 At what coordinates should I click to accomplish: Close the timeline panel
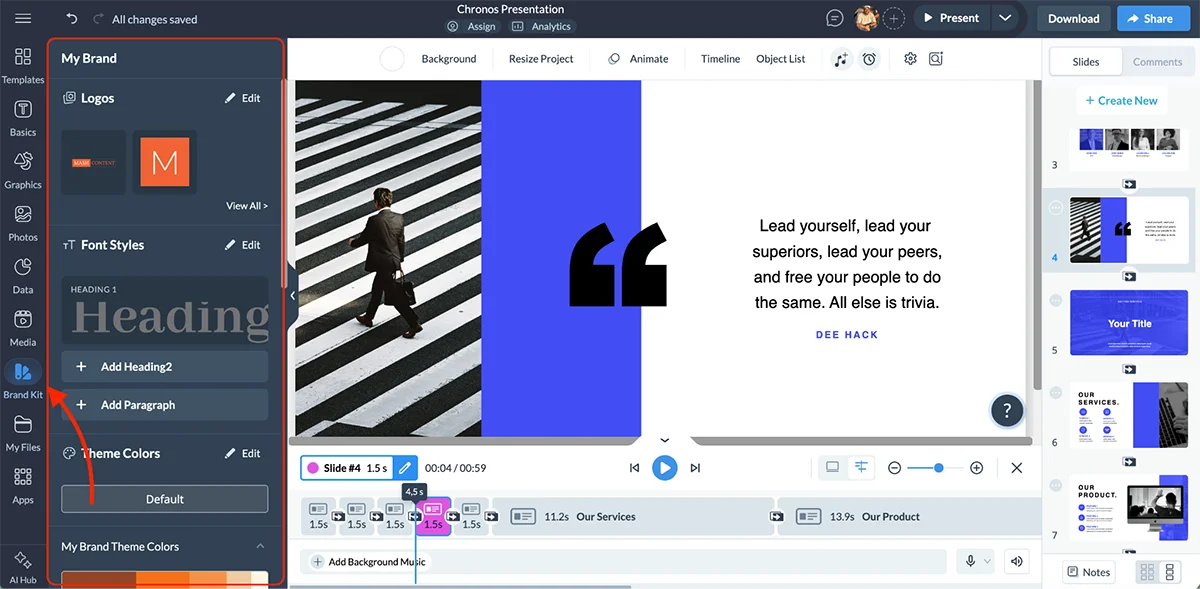point(1017,467)
